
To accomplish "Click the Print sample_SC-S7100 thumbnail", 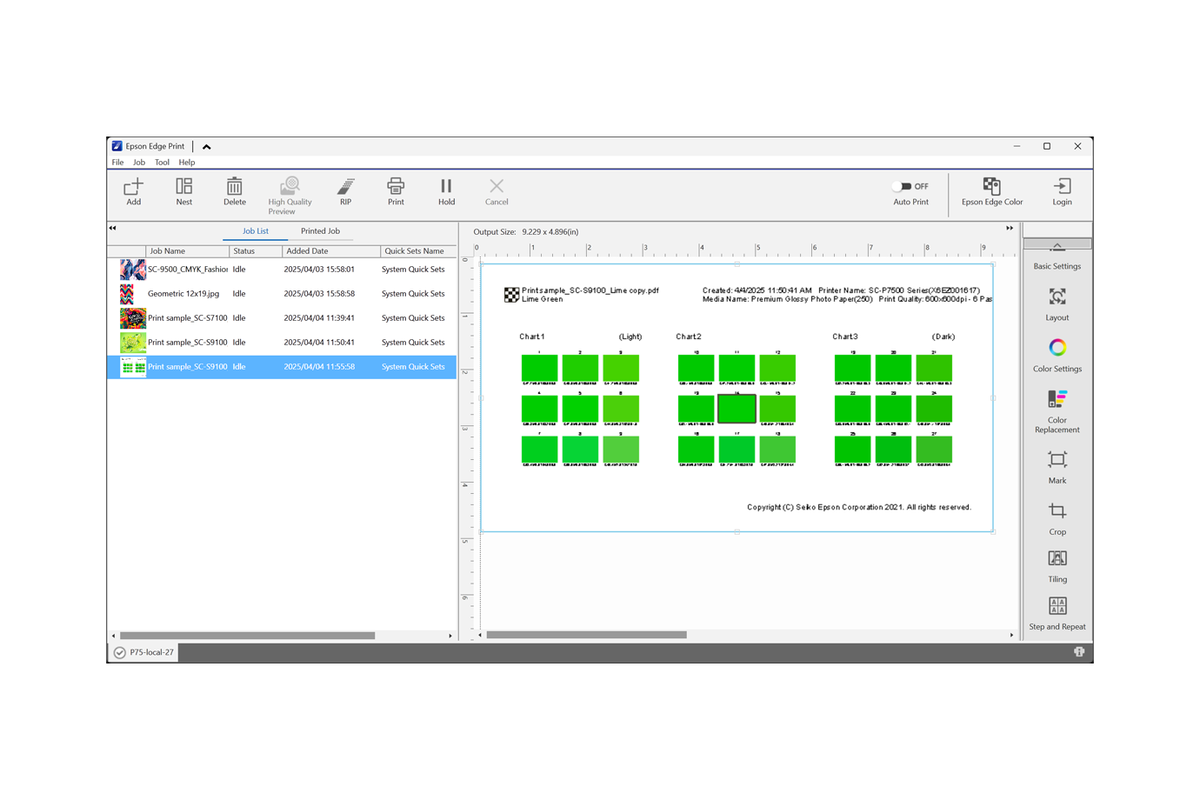I will pyautogui.click(x=133, y=318).
